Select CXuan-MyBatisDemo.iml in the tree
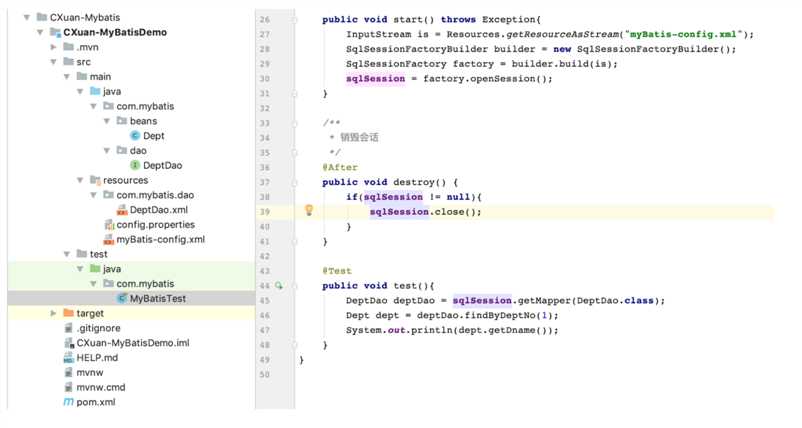 tap(133, 343)
